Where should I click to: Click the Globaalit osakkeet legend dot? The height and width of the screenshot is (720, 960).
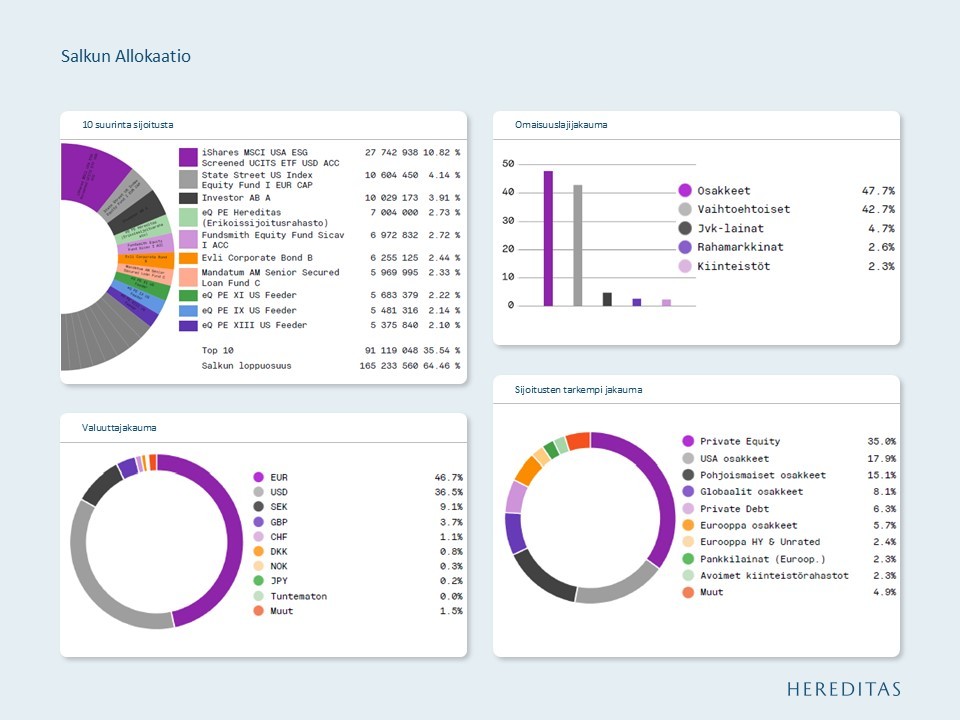click(x=688, y=491)
